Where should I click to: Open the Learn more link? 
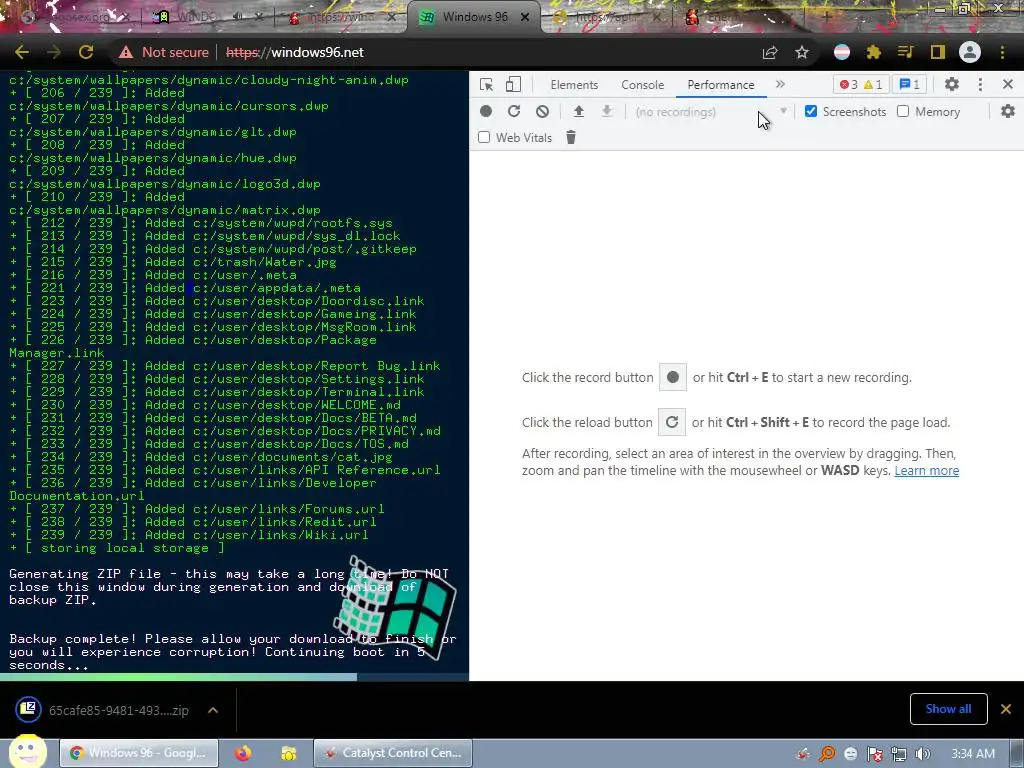click(926, 470)
